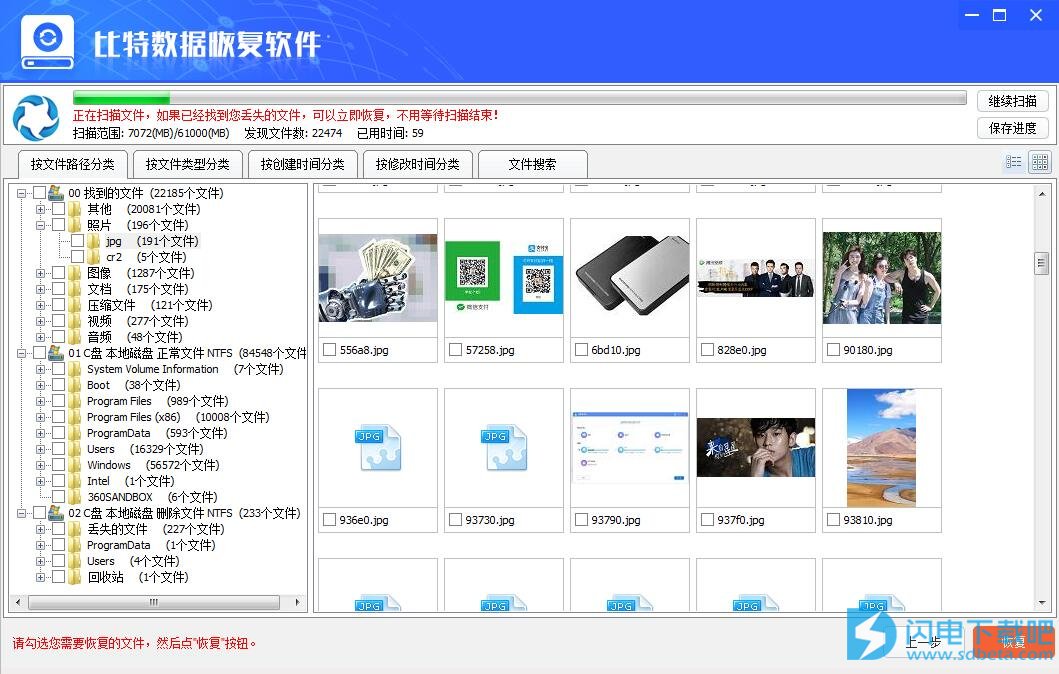Select the hard drive thumbnail 6bd10.jpg
Viewport: 1059px width, 674px height.
click(x=629, y=276)
